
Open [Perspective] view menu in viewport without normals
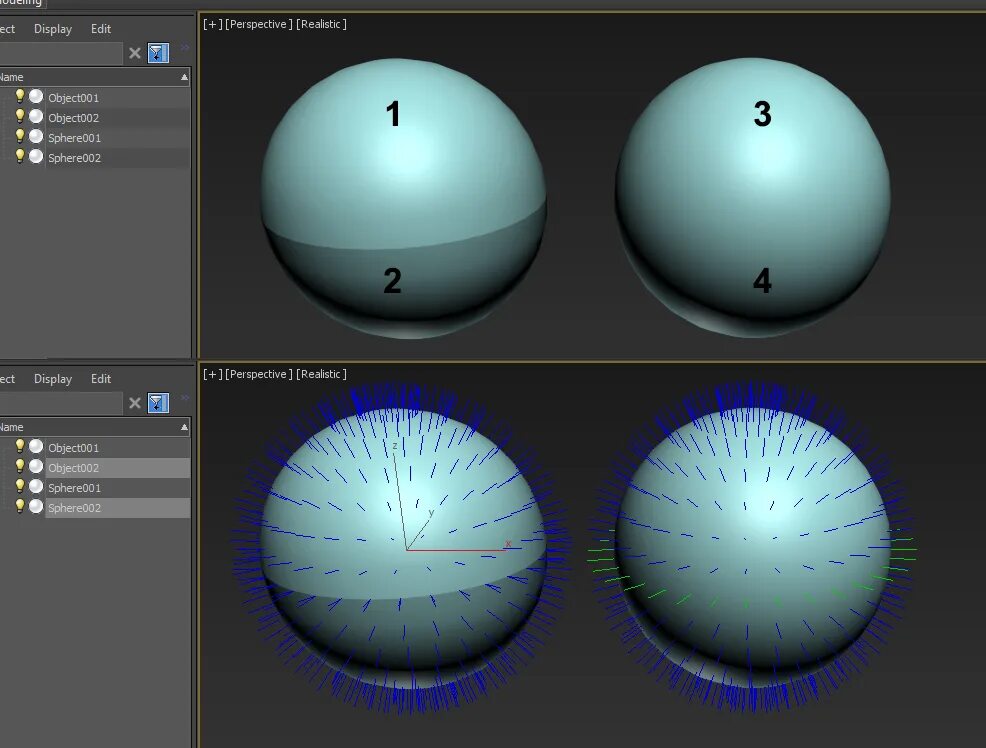(259, 24)
